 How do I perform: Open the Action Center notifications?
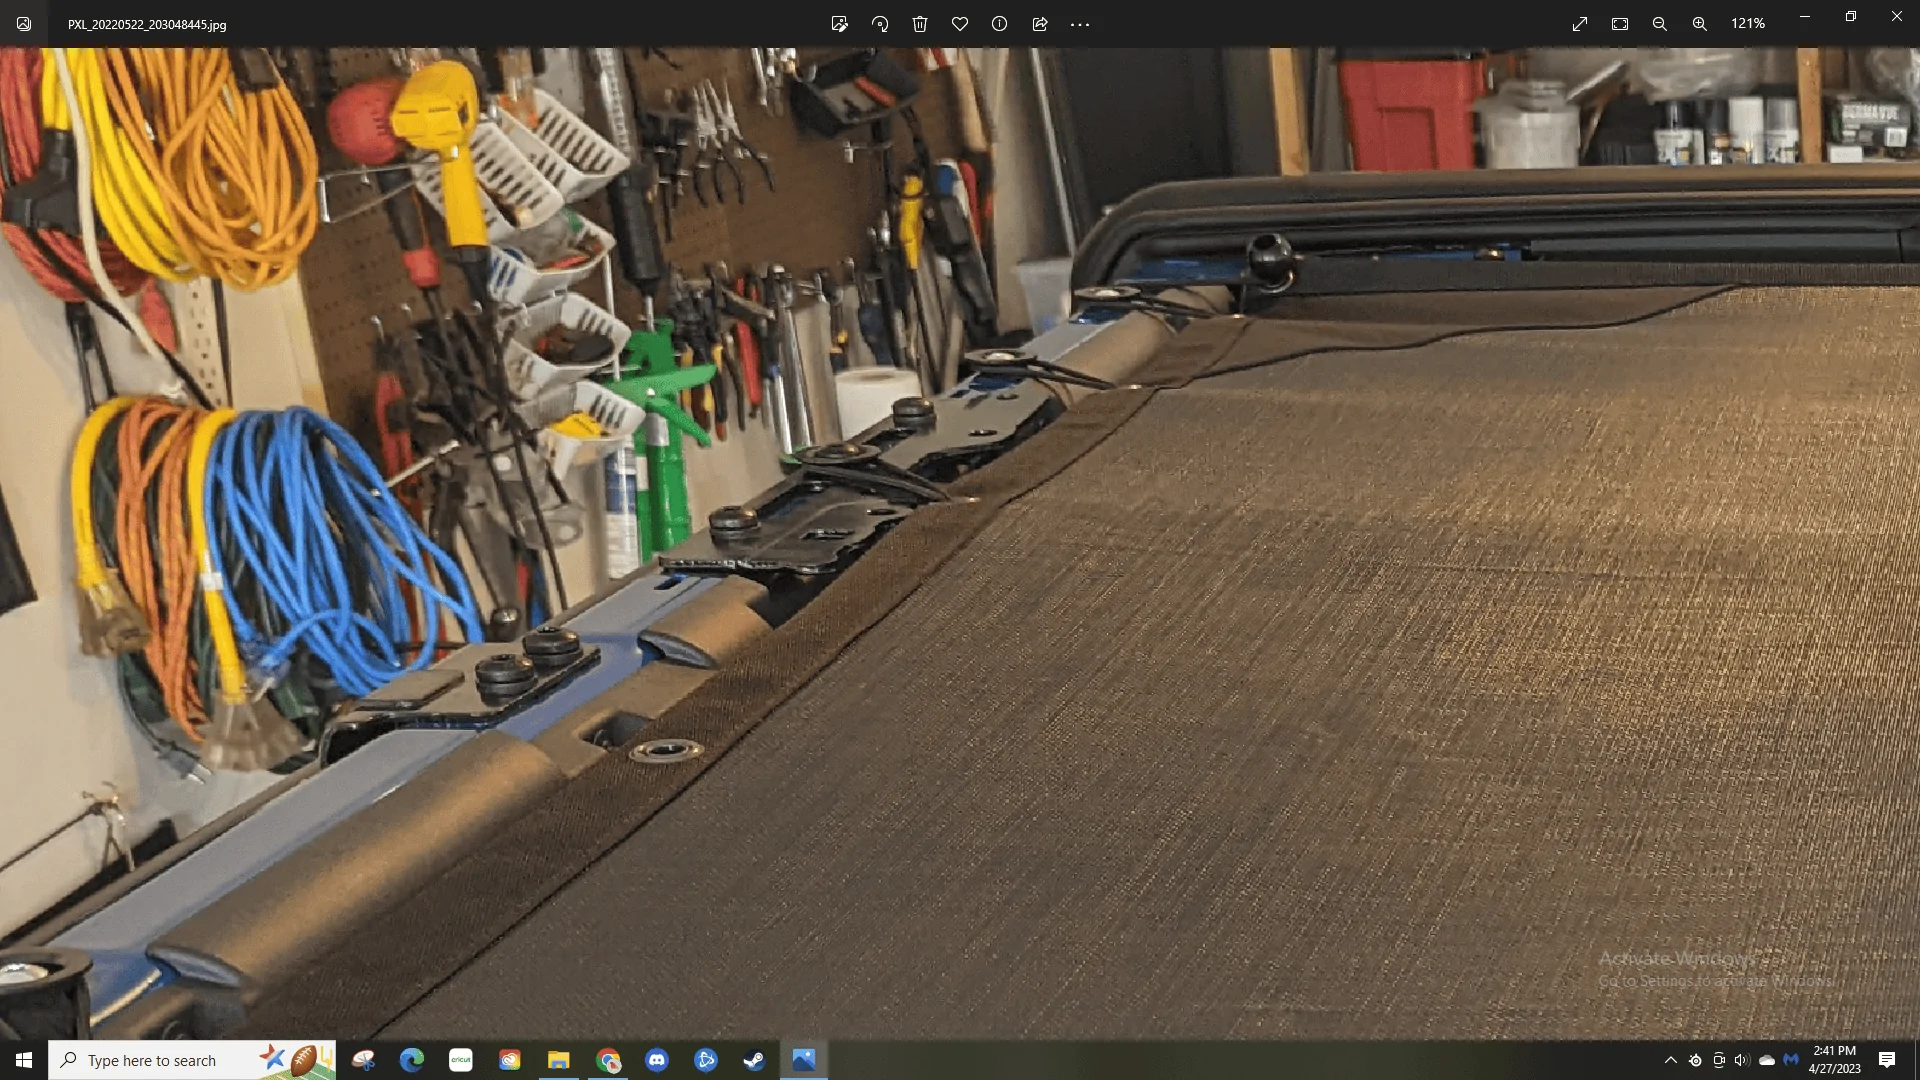pos(1887,1060)
